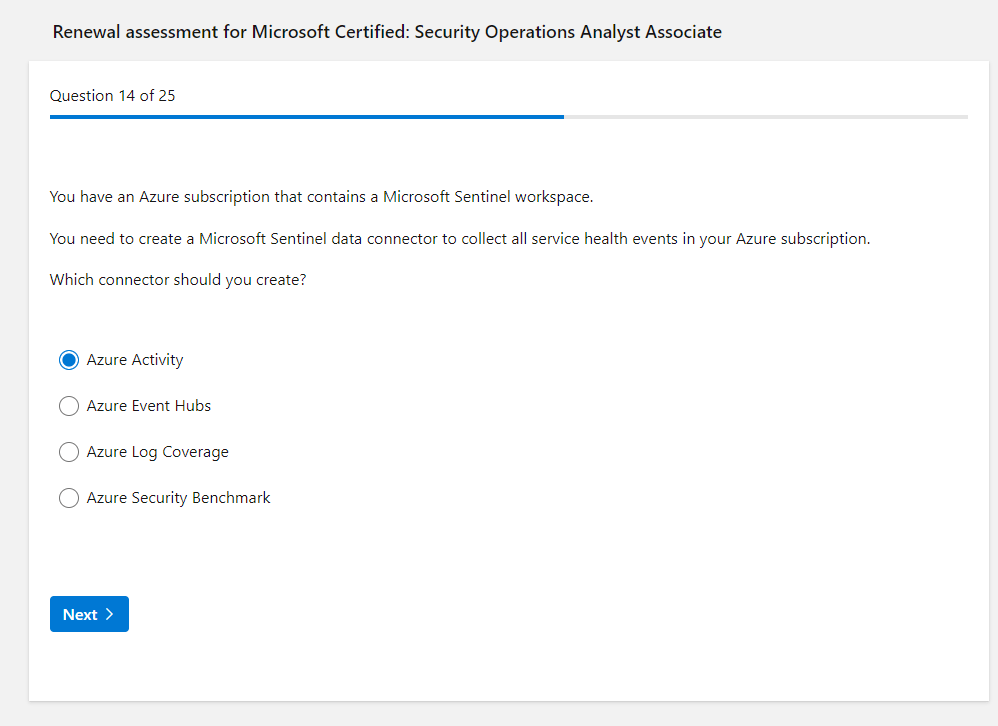
Task: Click the "Question 14 of 25" counter
Action: point(113,96)
